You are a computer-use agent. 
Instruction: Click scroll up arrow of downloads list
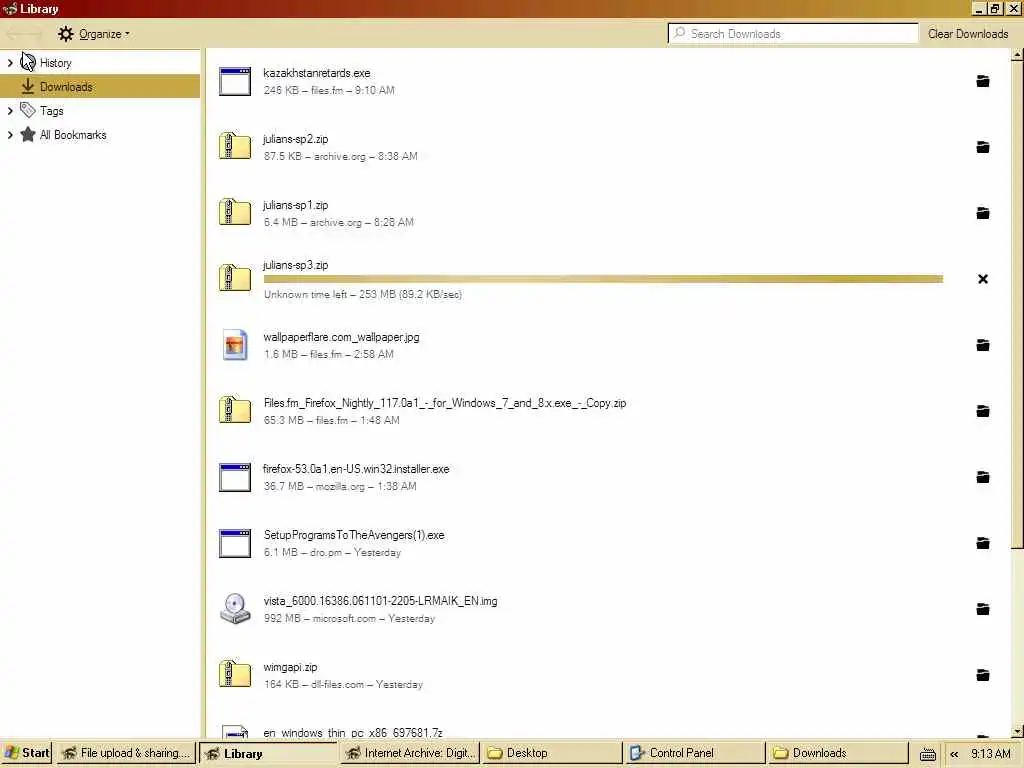pos(1017,55)
